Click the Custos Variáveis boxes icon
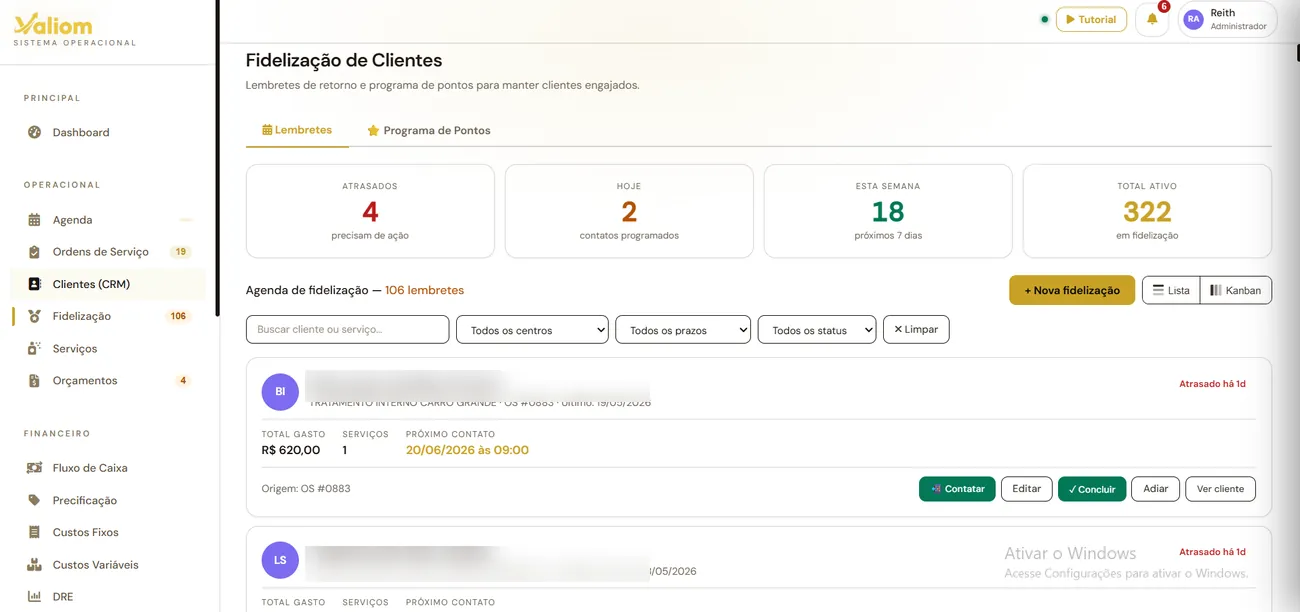1300x612 pixels. tap(34, 565)
